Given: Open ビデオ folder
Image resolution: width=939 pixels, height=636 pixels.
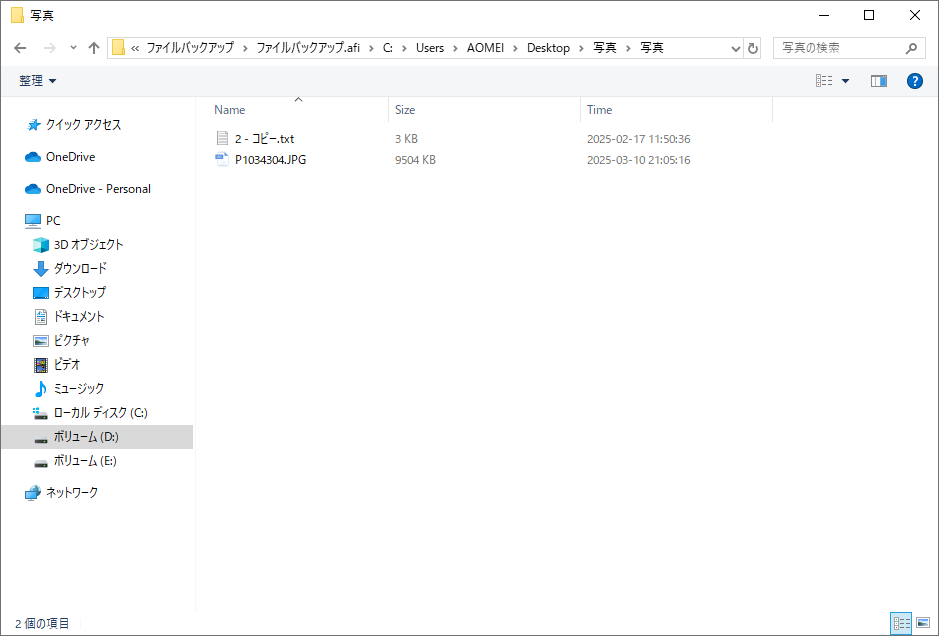Looking at the screenshot, I should coord(66,364).
